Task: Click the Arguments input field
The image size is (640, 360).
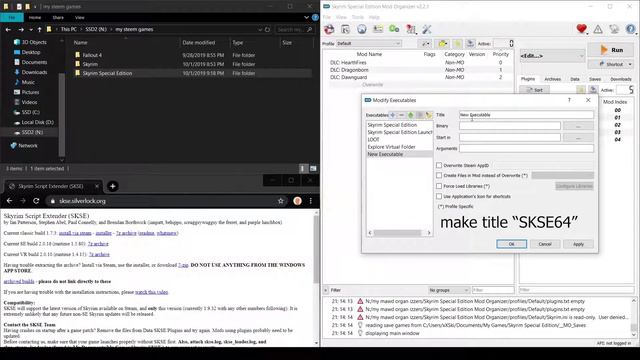Action: (x=526, y=149)
